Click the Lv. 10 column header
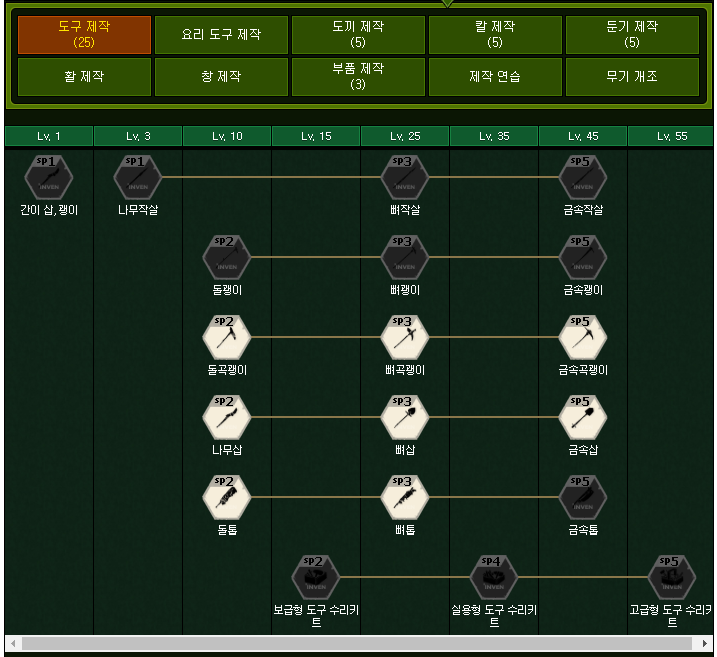The width and height of the screenshot is (717, 657). [x=227, y=136]
